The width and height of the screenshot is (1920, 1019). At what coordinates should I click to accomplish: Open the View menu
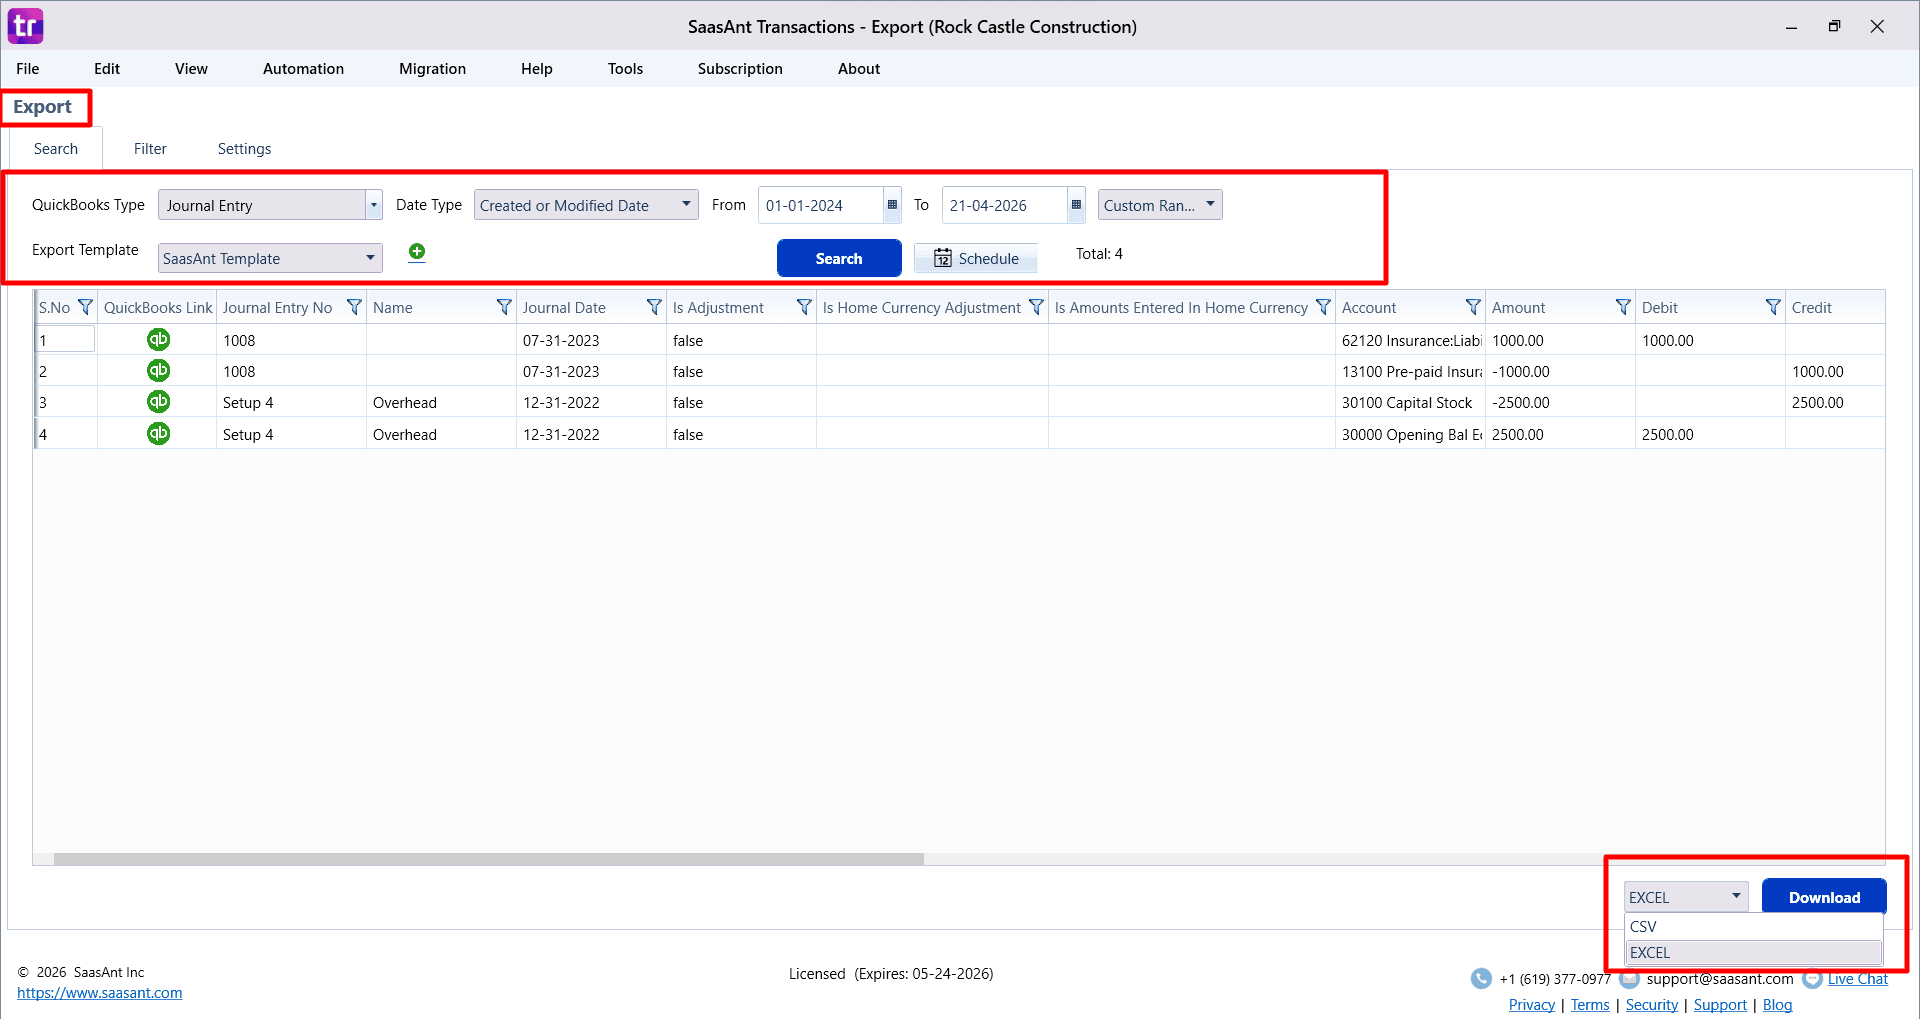(x=191, y=68)
